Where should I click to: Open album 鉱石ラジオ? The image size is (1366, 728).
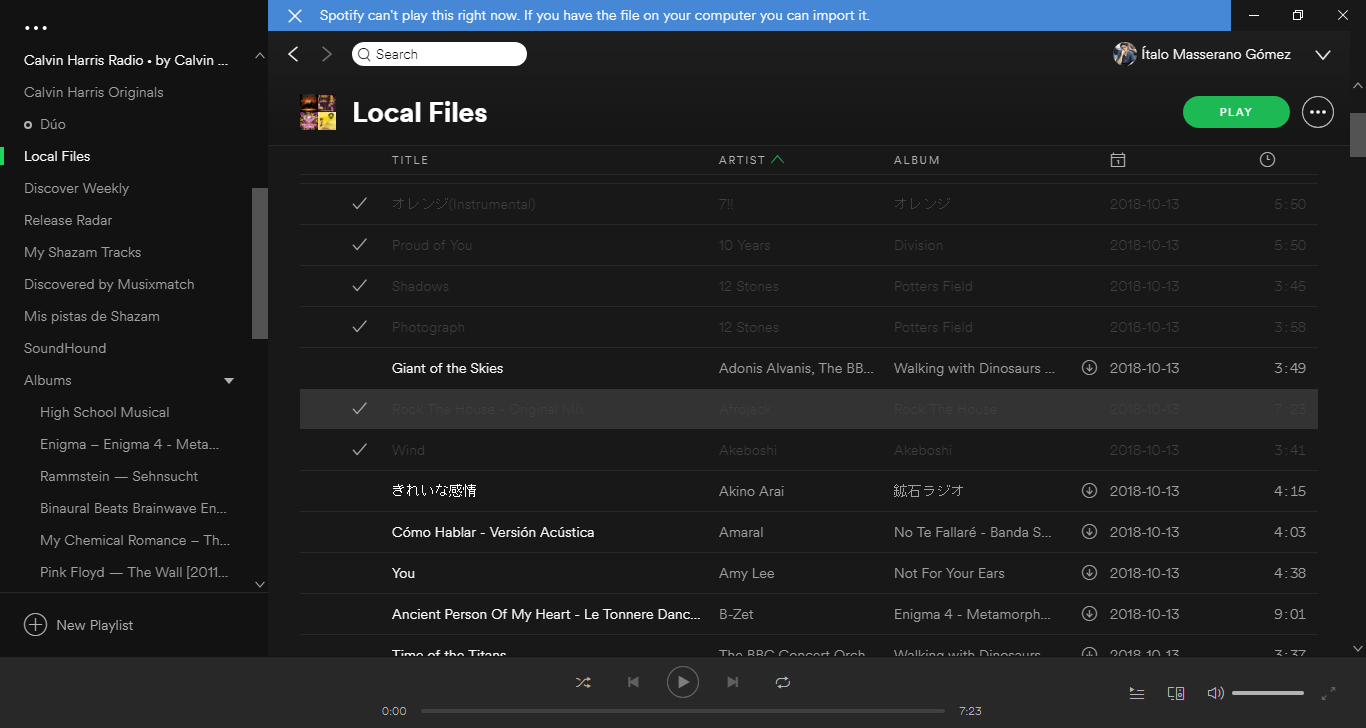(x=929, y=491)
